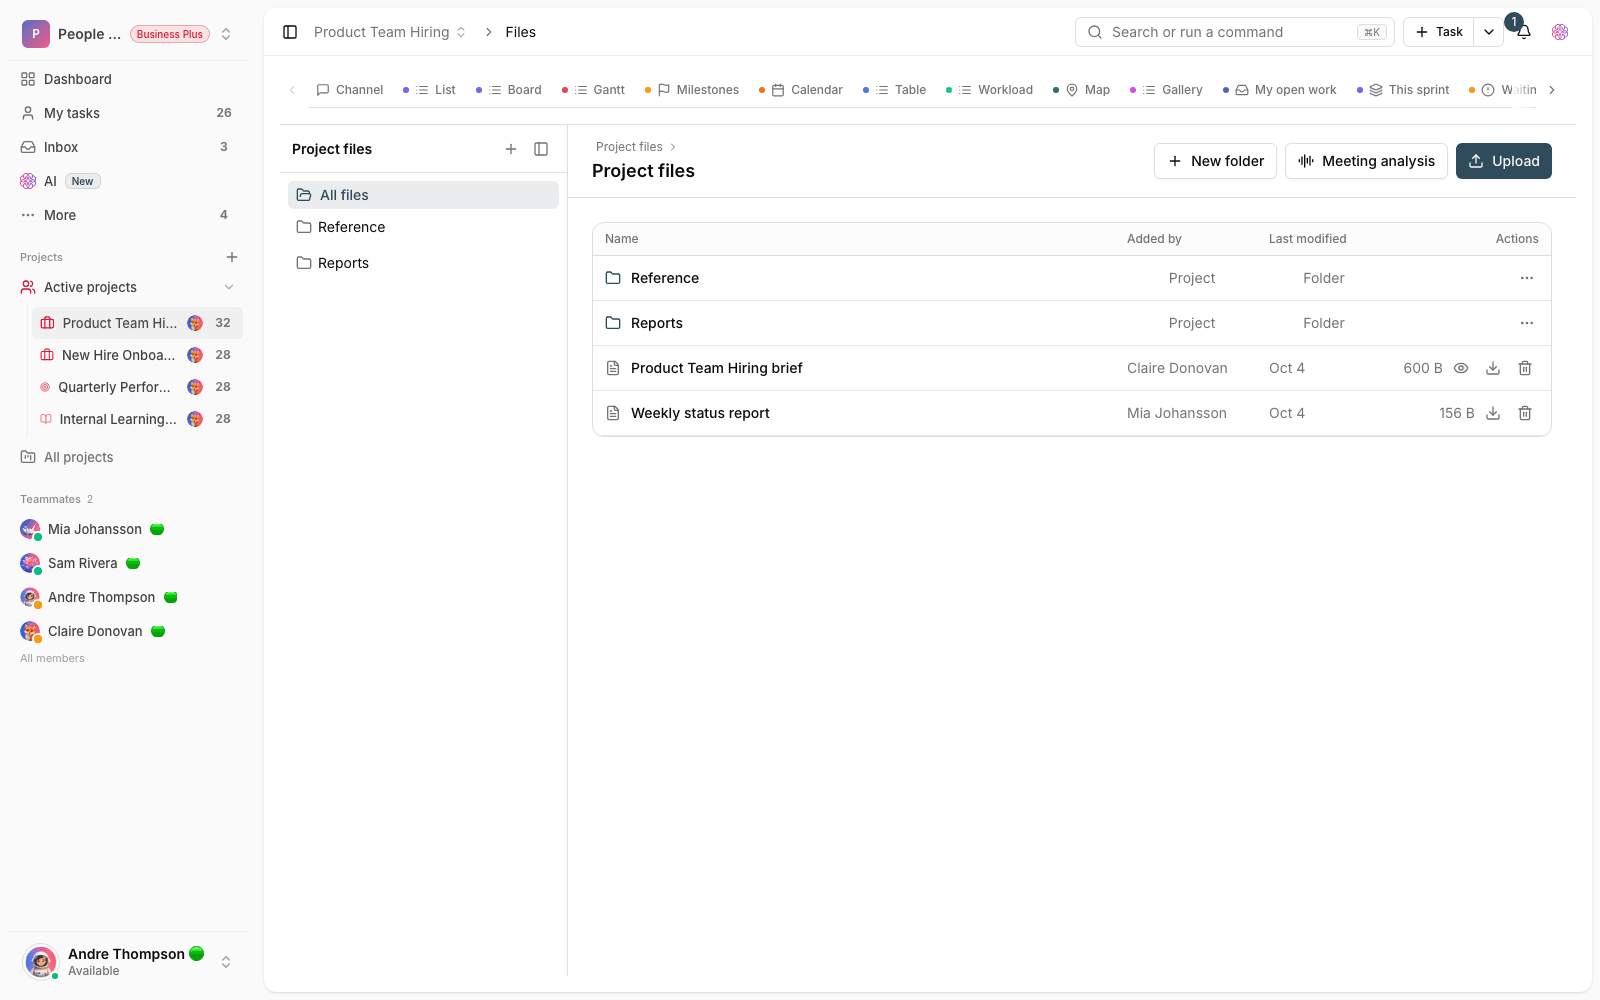The image size is (1600, 1000).
Task: Open the Quarterly Performance project
Action: click(x=137, y=387)
